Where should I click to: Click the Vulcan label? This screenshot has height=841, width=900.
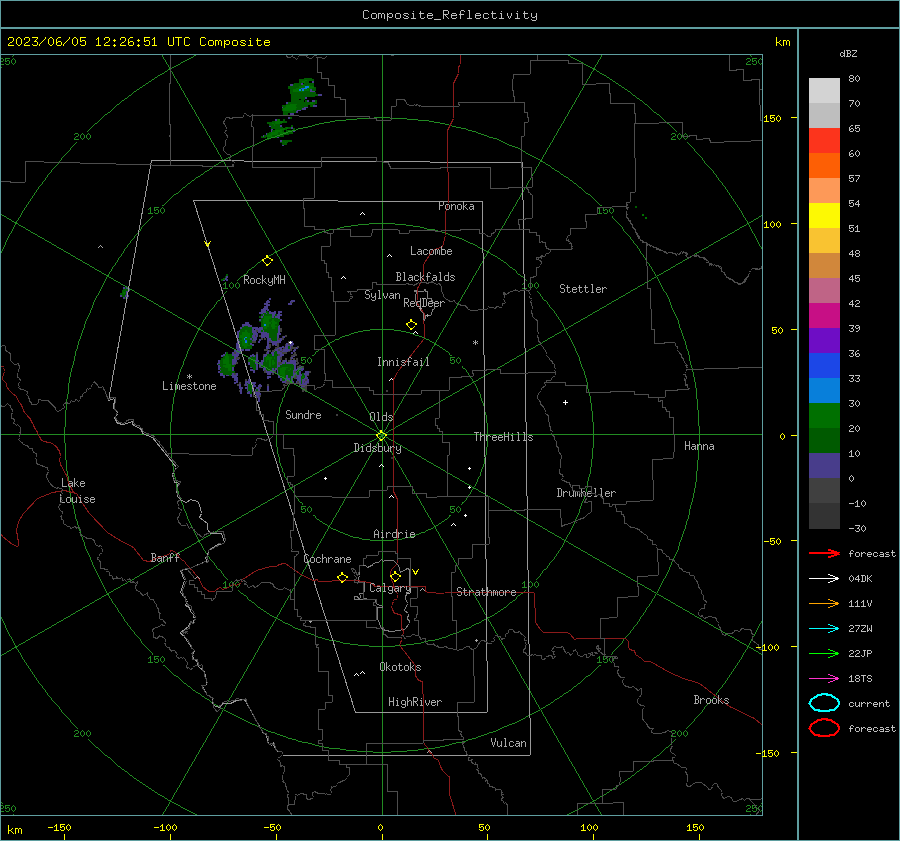[x=508, y=743]
